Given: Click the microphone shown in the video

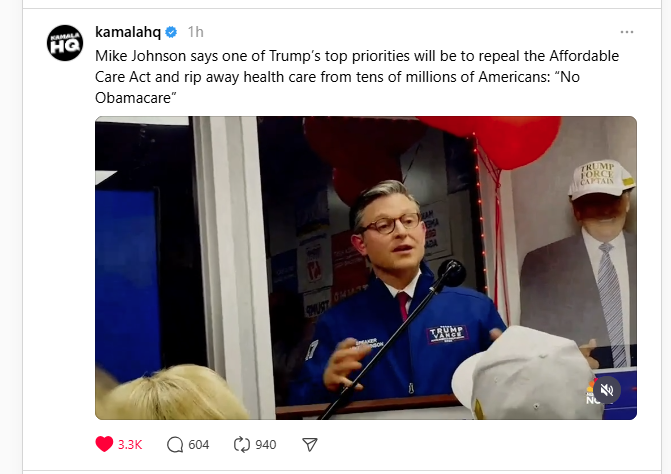Looking at the screenshot, I should pos(452,273).
